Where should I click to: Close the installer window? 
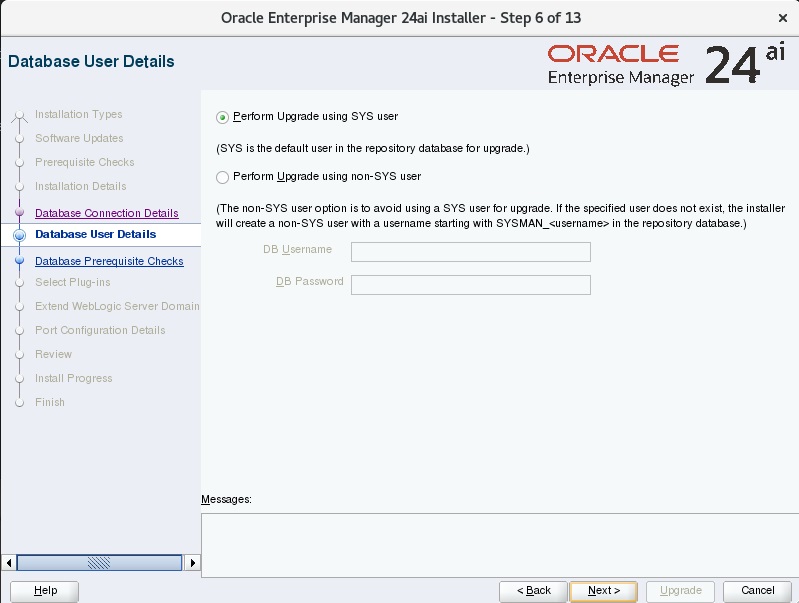[783, 18]
